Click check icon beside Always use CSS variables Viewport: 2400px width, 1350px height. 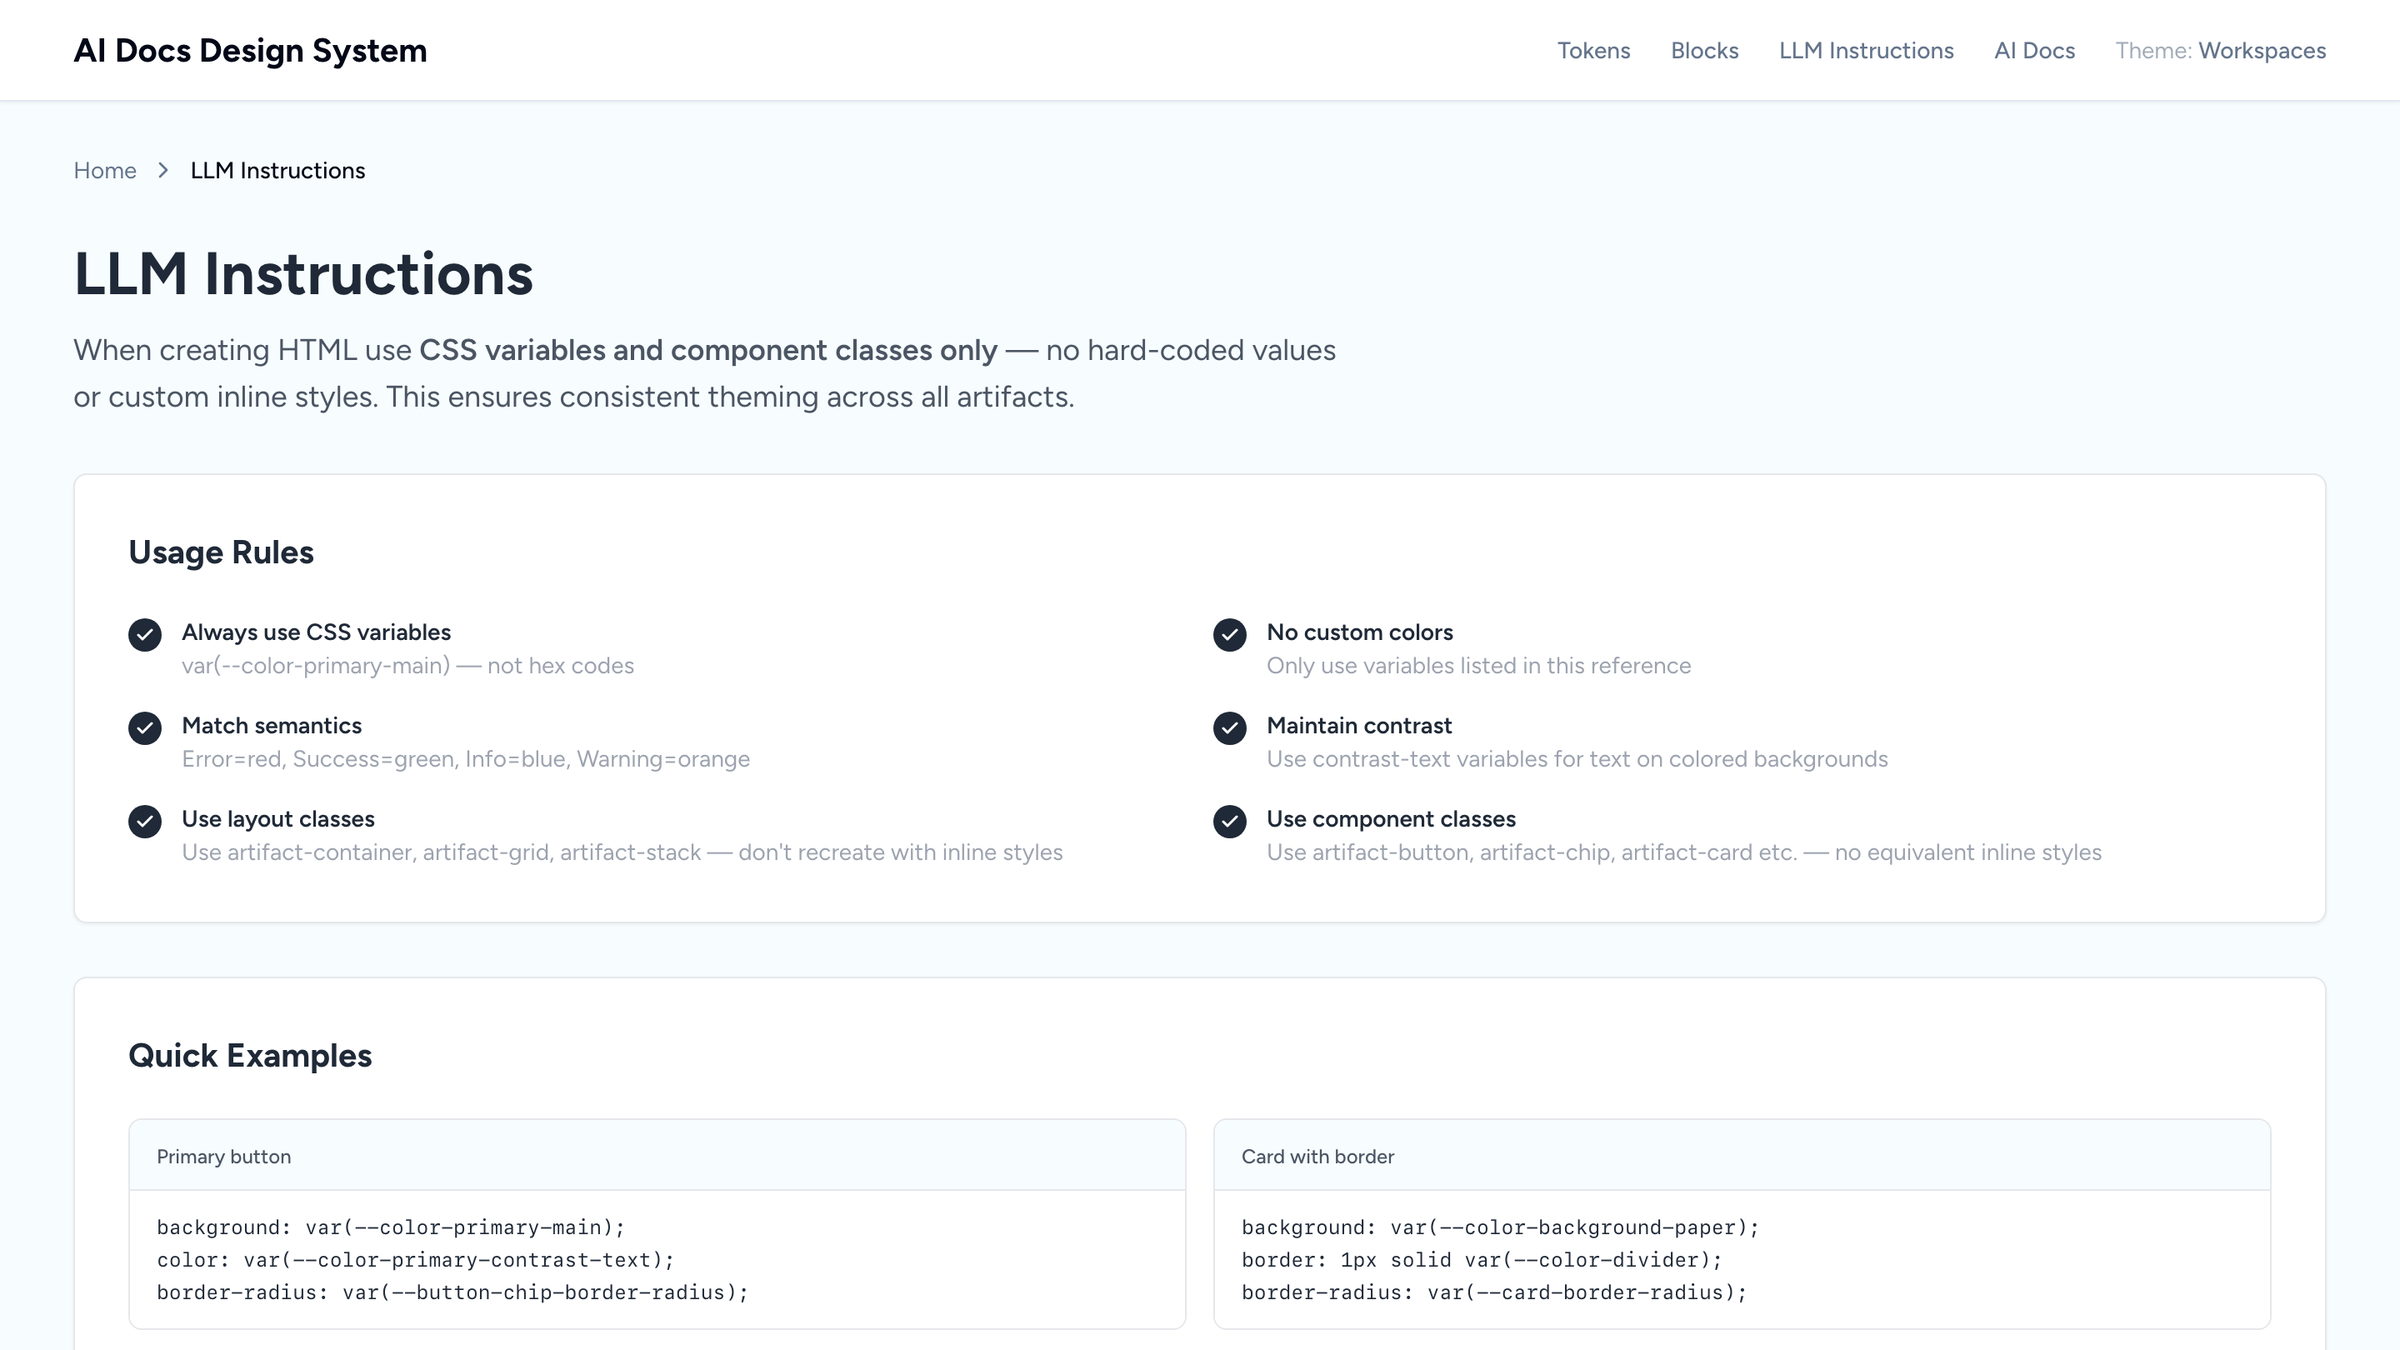coord(145,634)
